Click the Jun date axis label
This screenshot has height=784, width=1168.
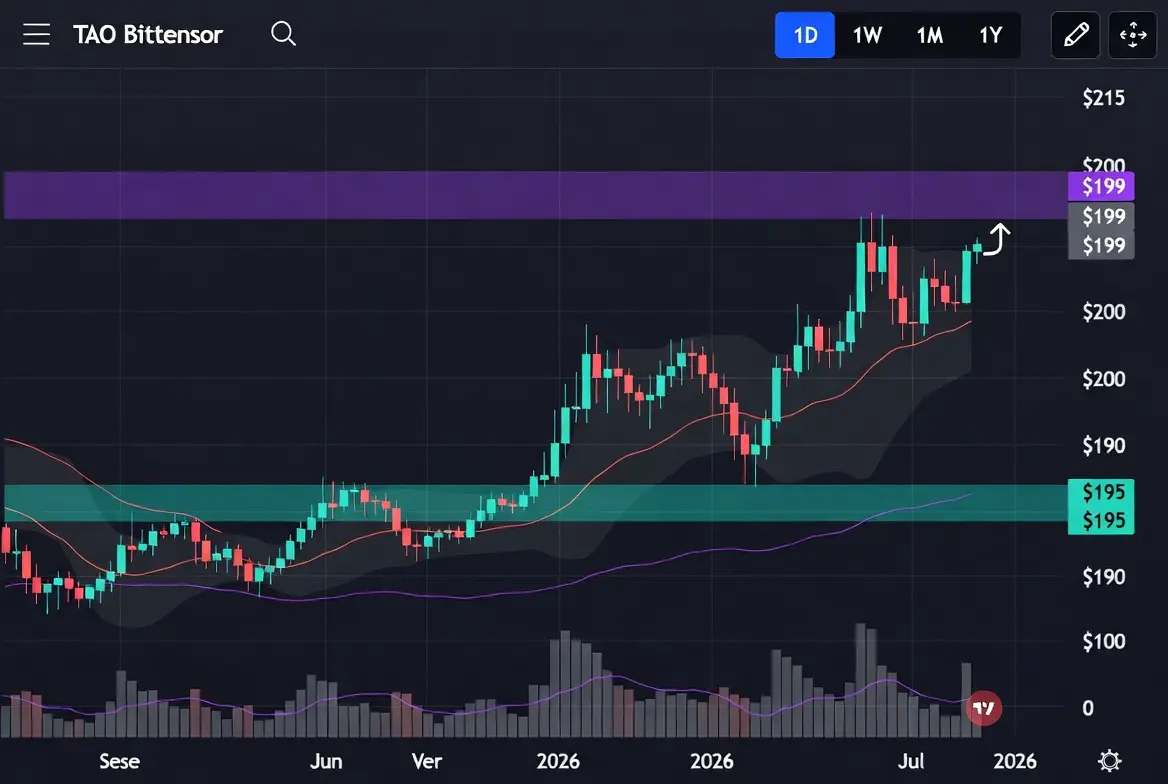coord(326,761)
